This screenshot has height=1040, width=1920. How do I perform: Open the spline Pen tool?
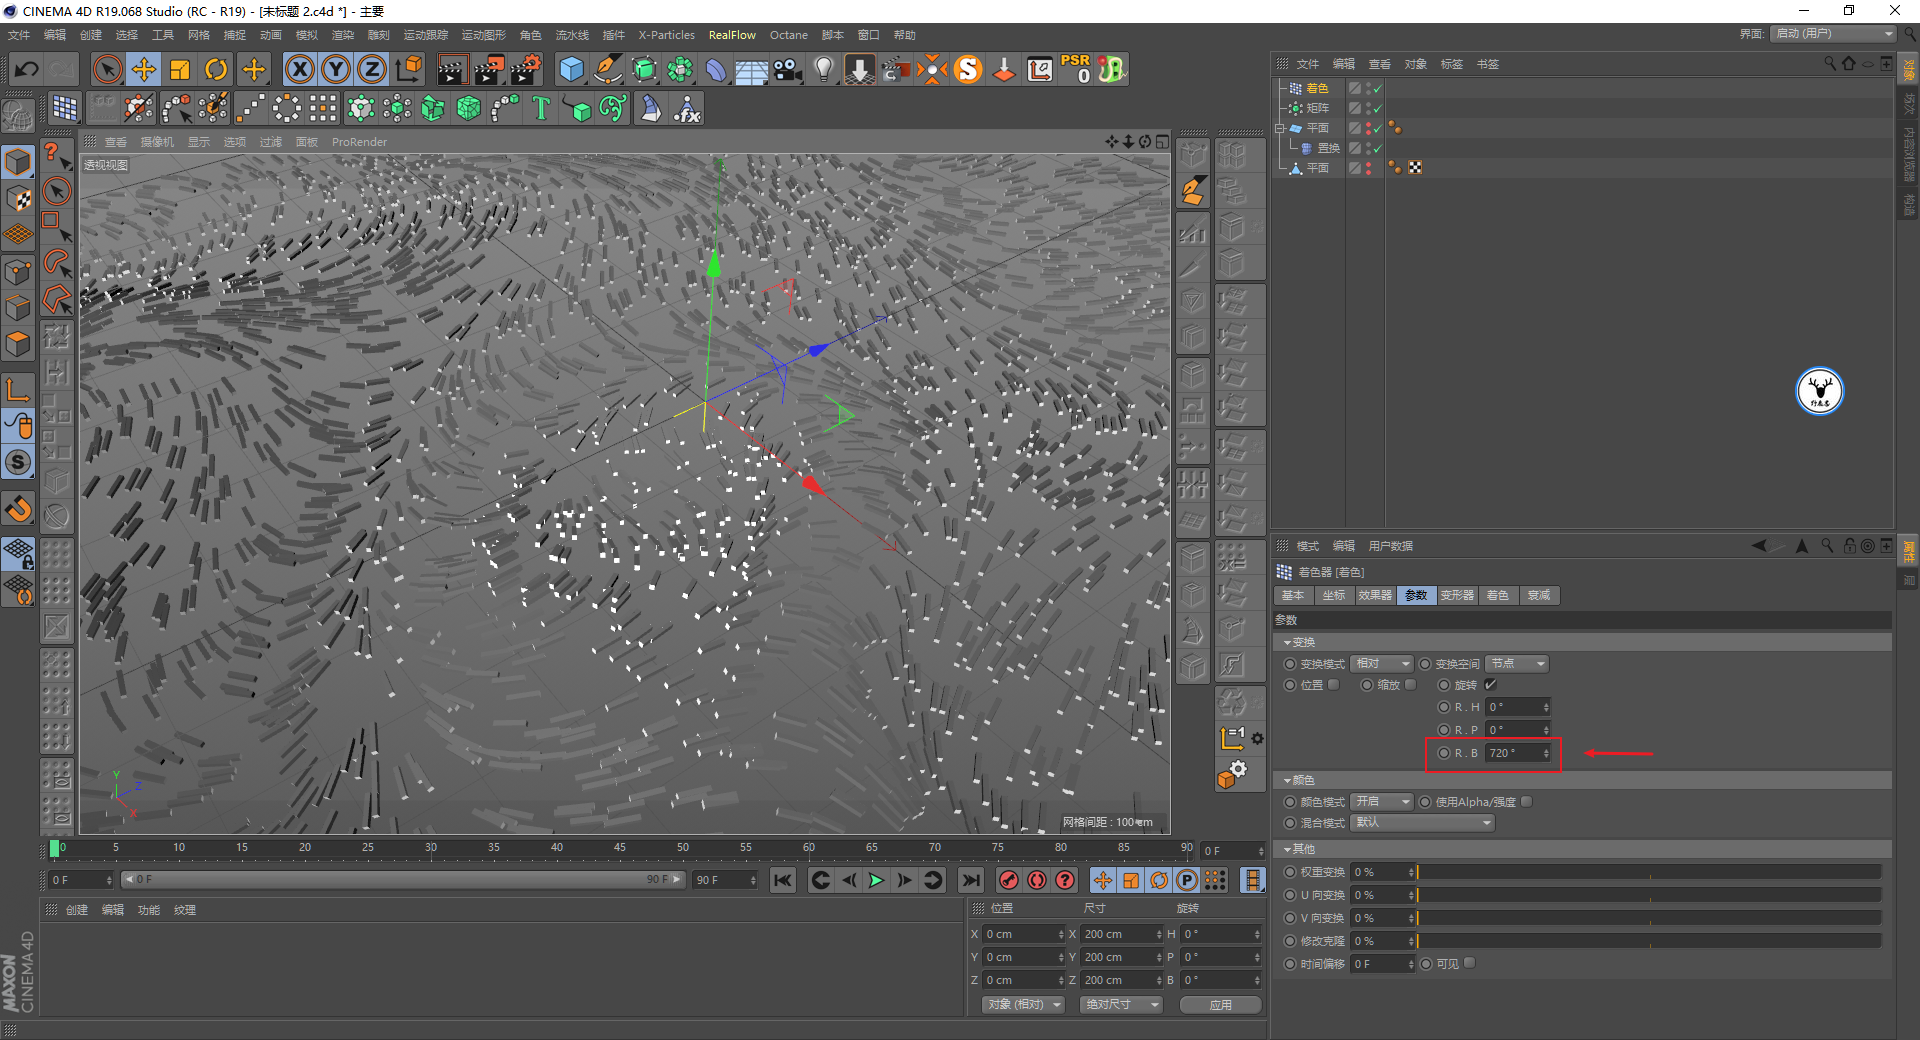pyautogui.click(x=607, y=69)
